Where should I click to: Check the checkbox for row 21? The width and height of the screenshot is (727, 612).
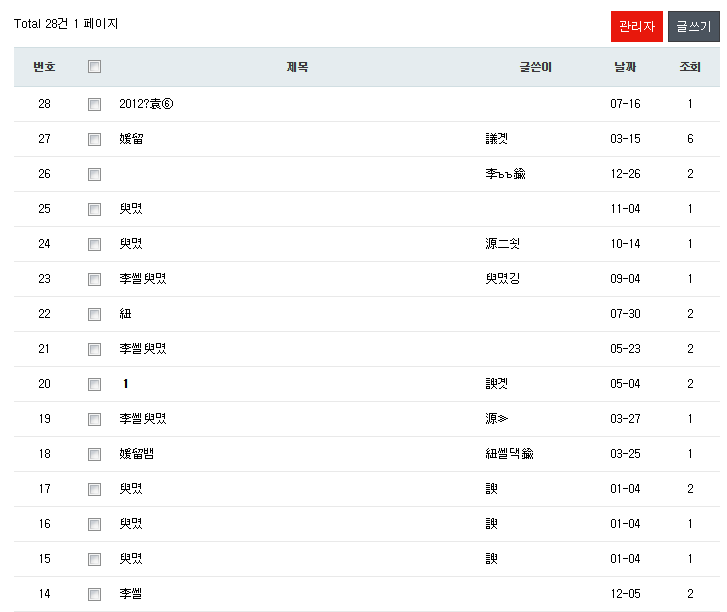[x=95, y=349]
